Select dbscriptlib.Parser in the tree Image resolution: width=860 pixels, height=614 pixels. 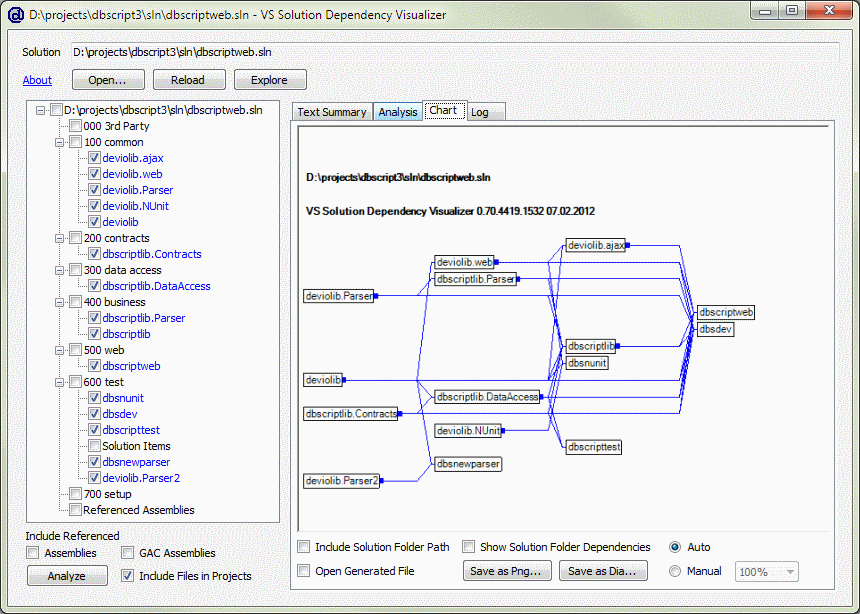(x=144, y=318)
